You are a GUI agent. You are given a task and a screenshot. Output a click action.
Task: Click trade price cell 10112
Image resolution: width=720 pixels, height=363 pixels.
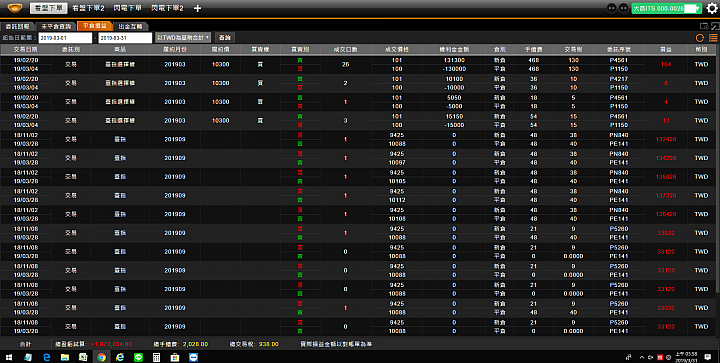click(x=397, y=200)
